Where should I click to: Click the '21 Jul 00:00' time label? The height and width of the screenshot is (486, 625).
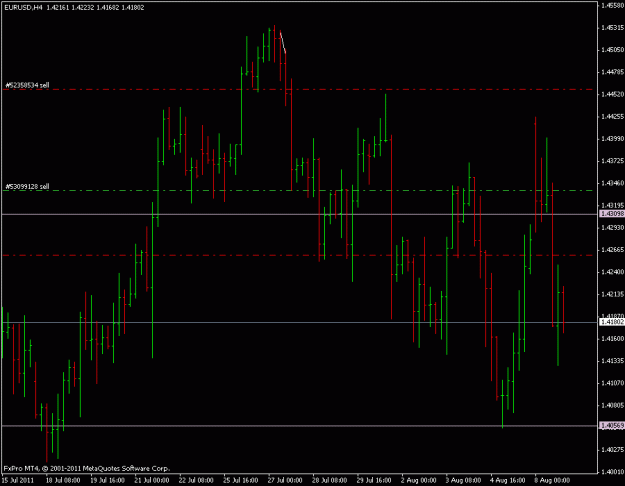pyautogui.click(x=152, y=480)
